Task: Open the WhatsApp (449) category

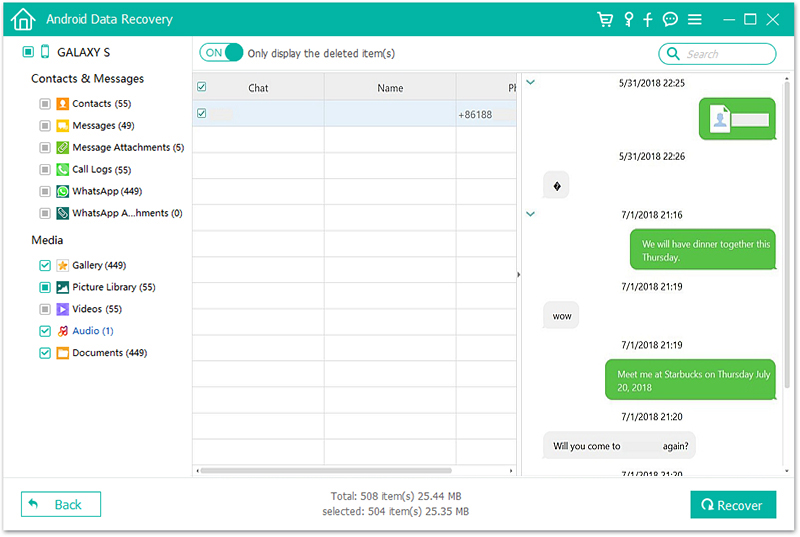Action: coord(107,191)
